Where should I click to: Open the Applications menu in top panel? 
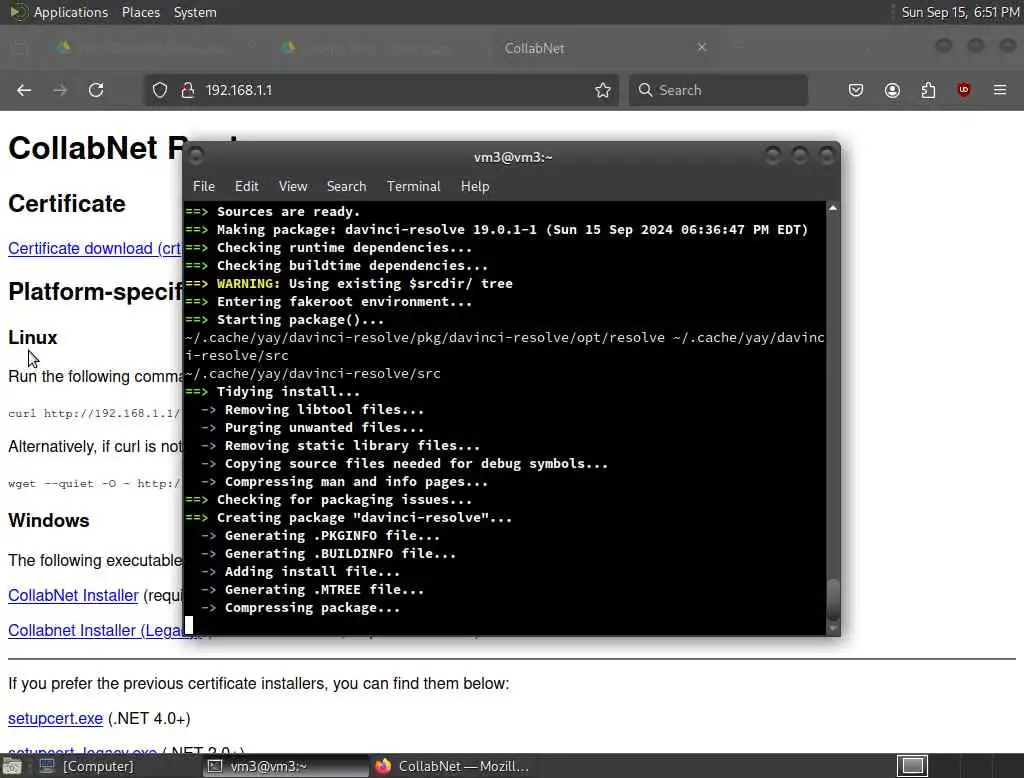tap(71, 12)
